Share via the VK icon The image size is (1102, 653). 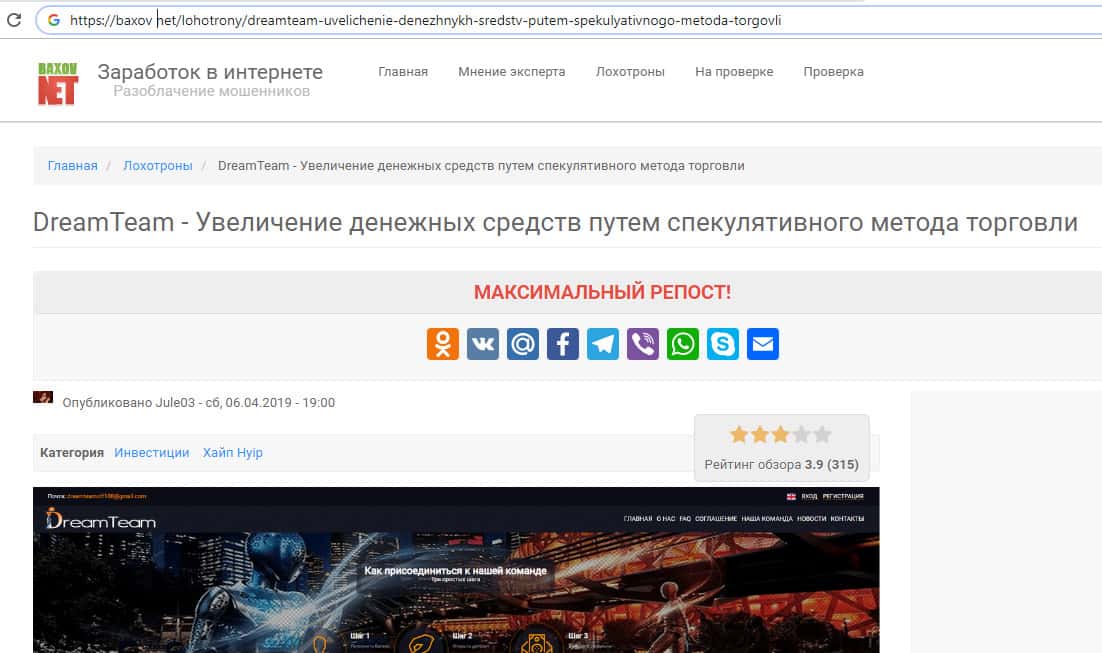click(x=483, y=344)
